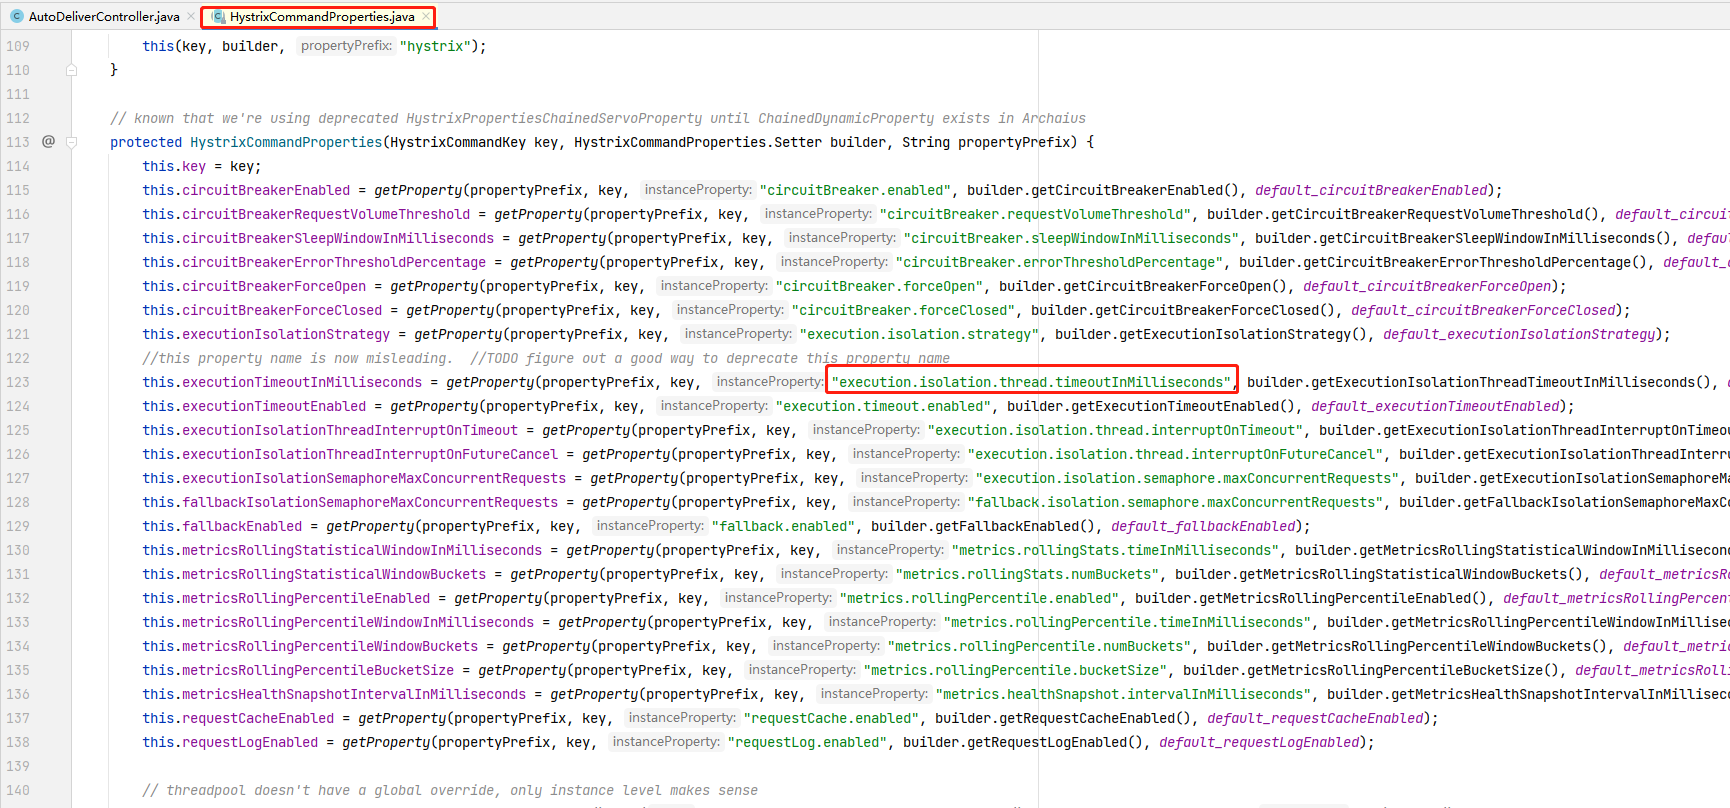
Task: Click this.metricsRollingPercentileEnabled field
Action: click(286, 598)
